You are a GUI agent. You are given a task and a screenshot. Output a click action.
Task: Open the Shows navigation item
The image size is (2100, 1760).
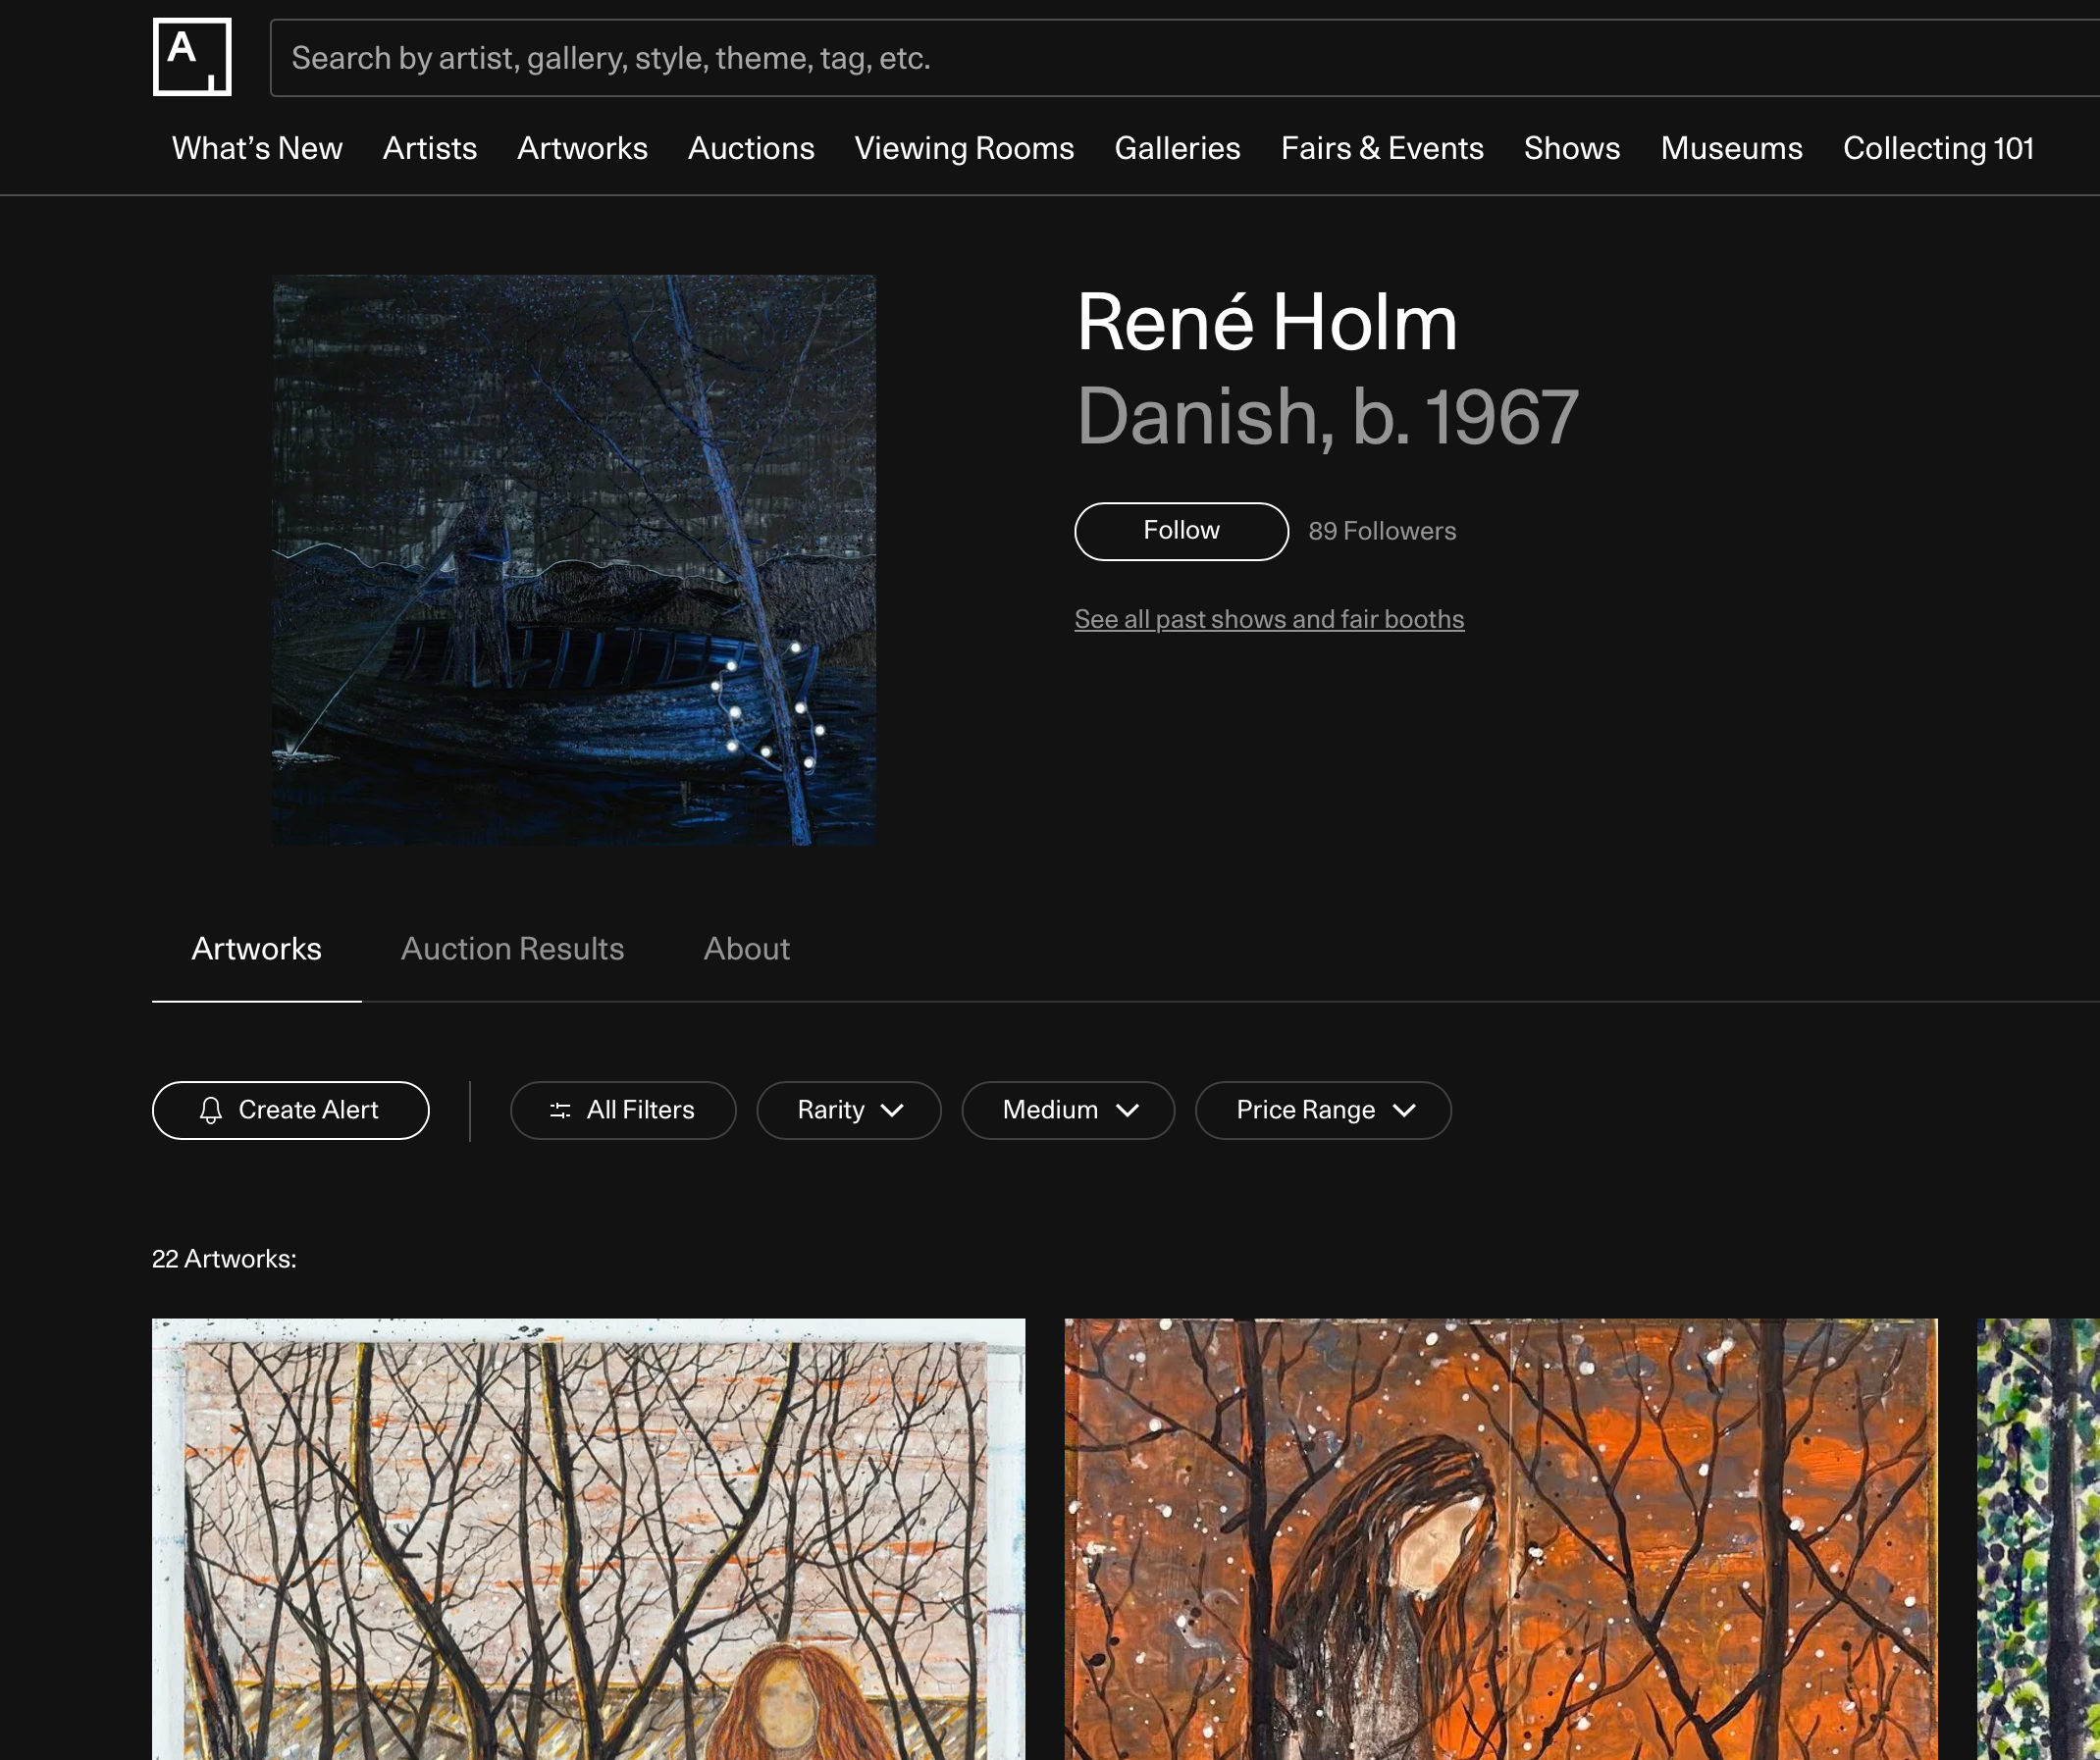tap(1572, 148)
